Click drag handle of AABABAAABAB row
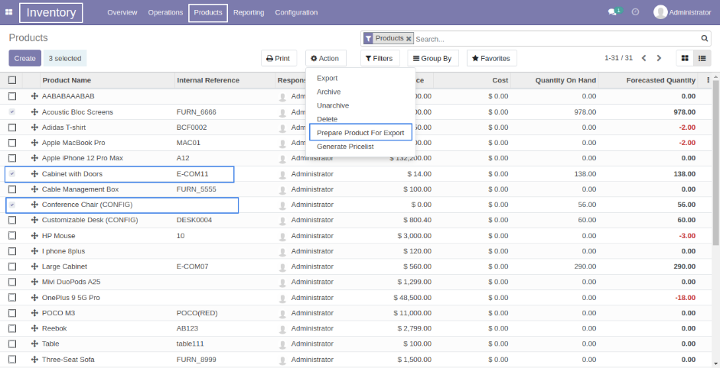This screenshot has height=368, width=720. coord(34,96)
